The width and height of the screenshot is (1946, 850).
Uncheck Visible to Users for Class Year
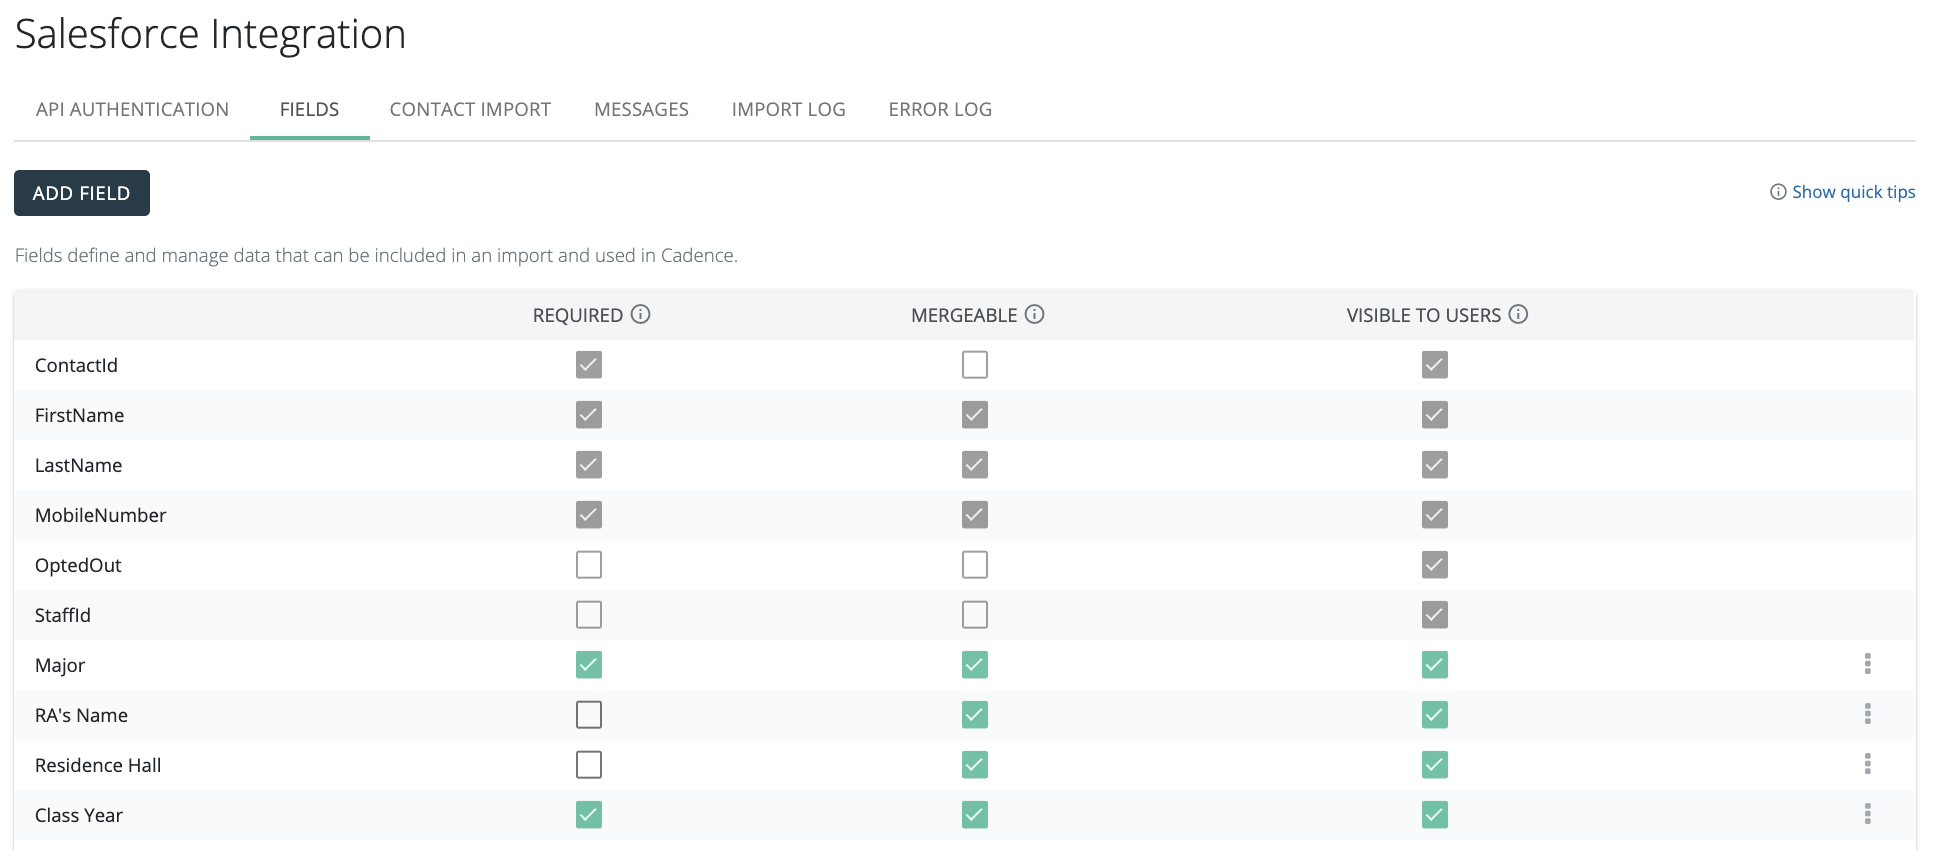point(1435,815)
